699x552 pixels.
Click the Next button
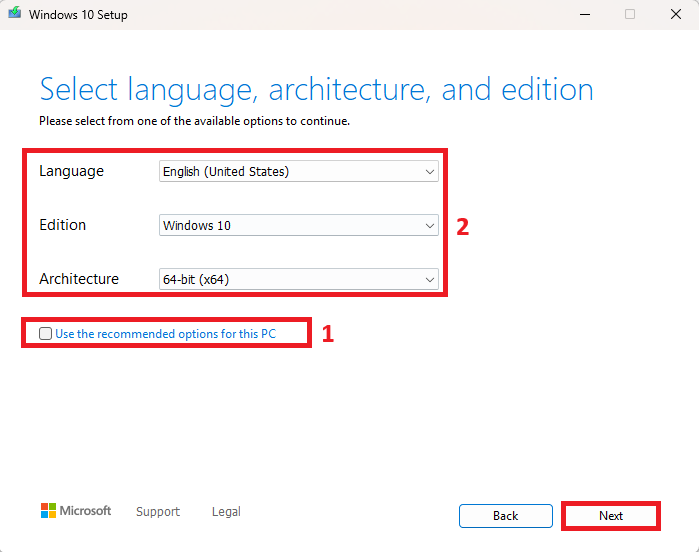(611, 516)
